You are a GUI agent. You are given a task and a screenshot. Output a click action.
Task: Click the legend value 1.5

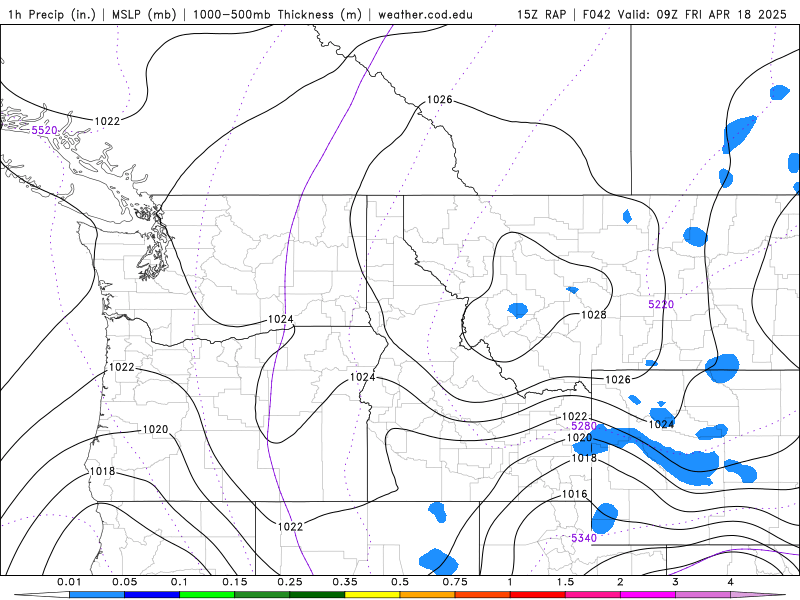click(x=565, y=582)
